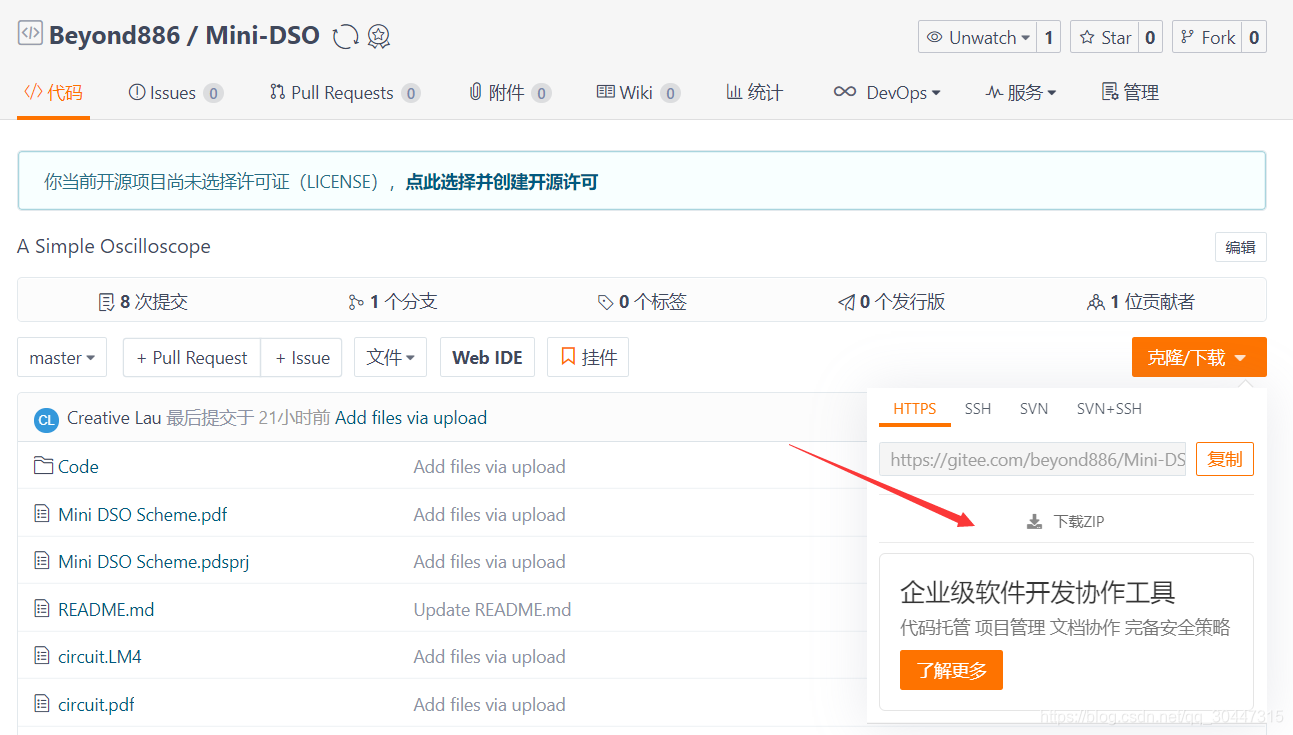Click the star count 0

pos(1150,37)
